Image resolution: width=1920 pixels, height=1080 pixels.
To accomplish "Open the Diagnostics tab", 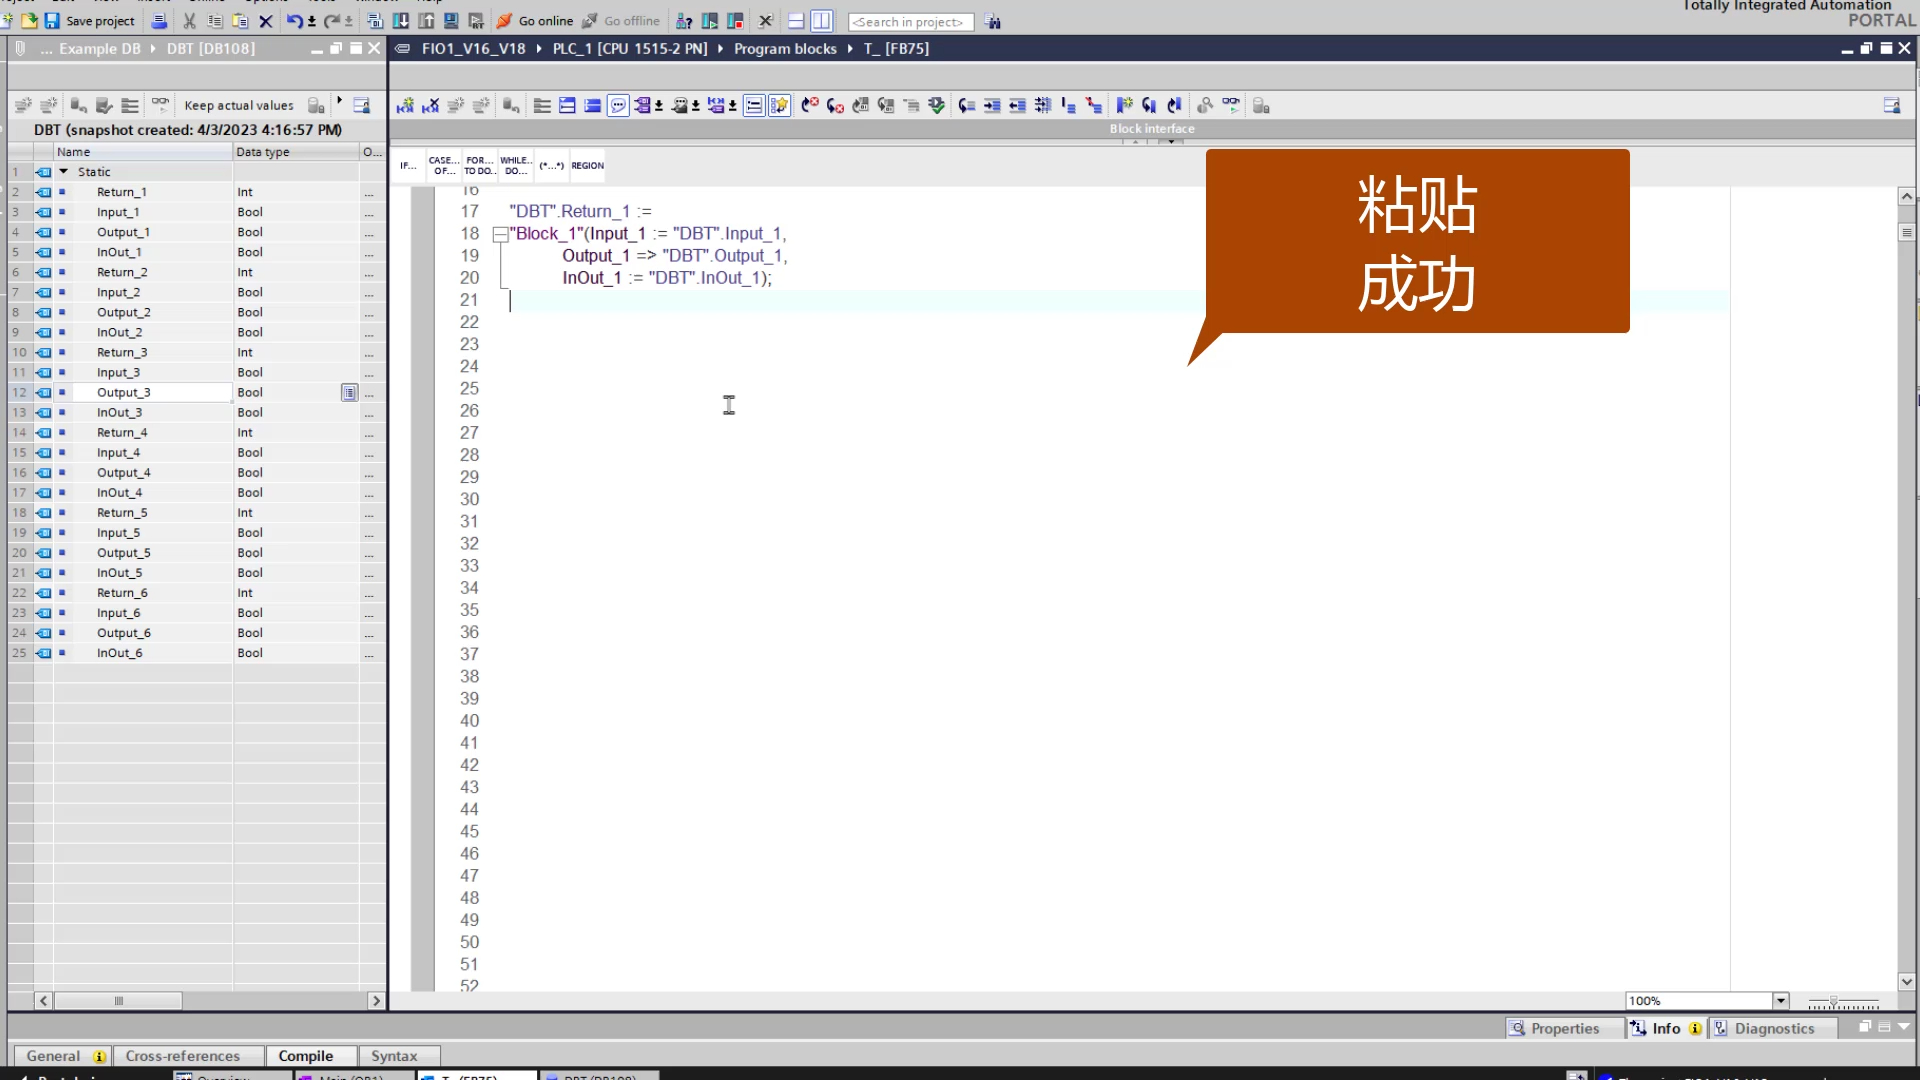I will click(1773, 1028).
